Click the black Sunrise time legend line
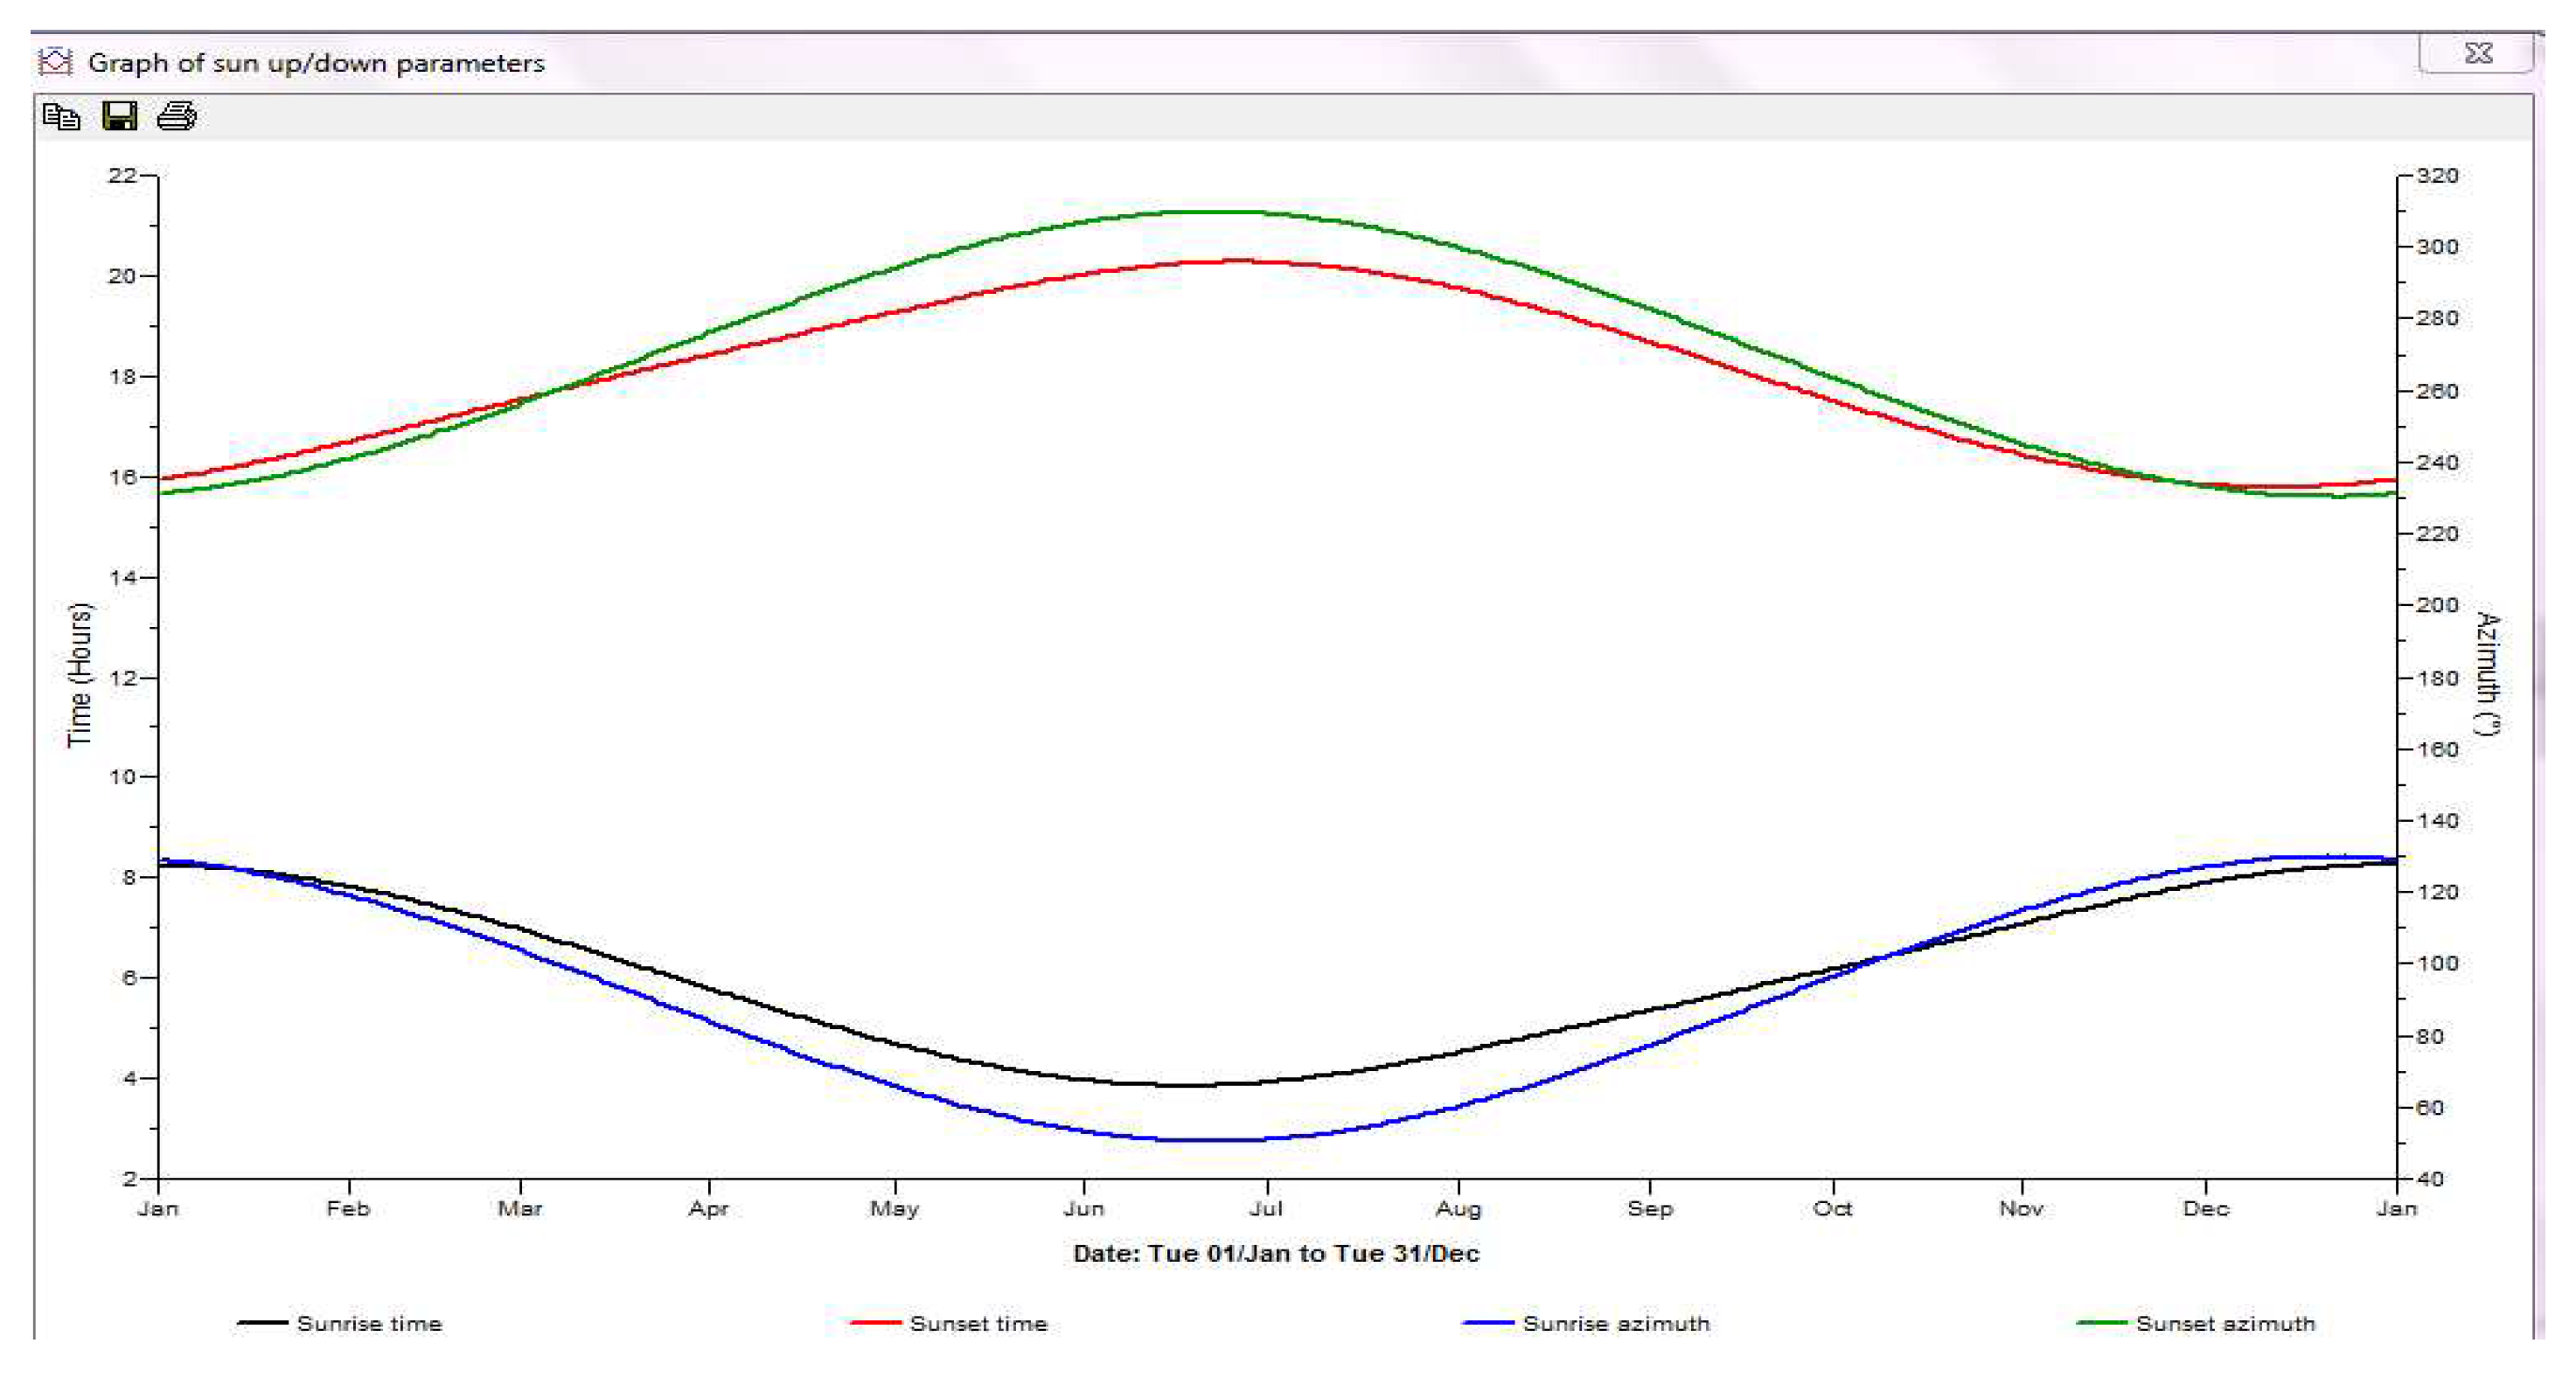Viewport: 2576px width, 1385px height. tap(263, 1324)
